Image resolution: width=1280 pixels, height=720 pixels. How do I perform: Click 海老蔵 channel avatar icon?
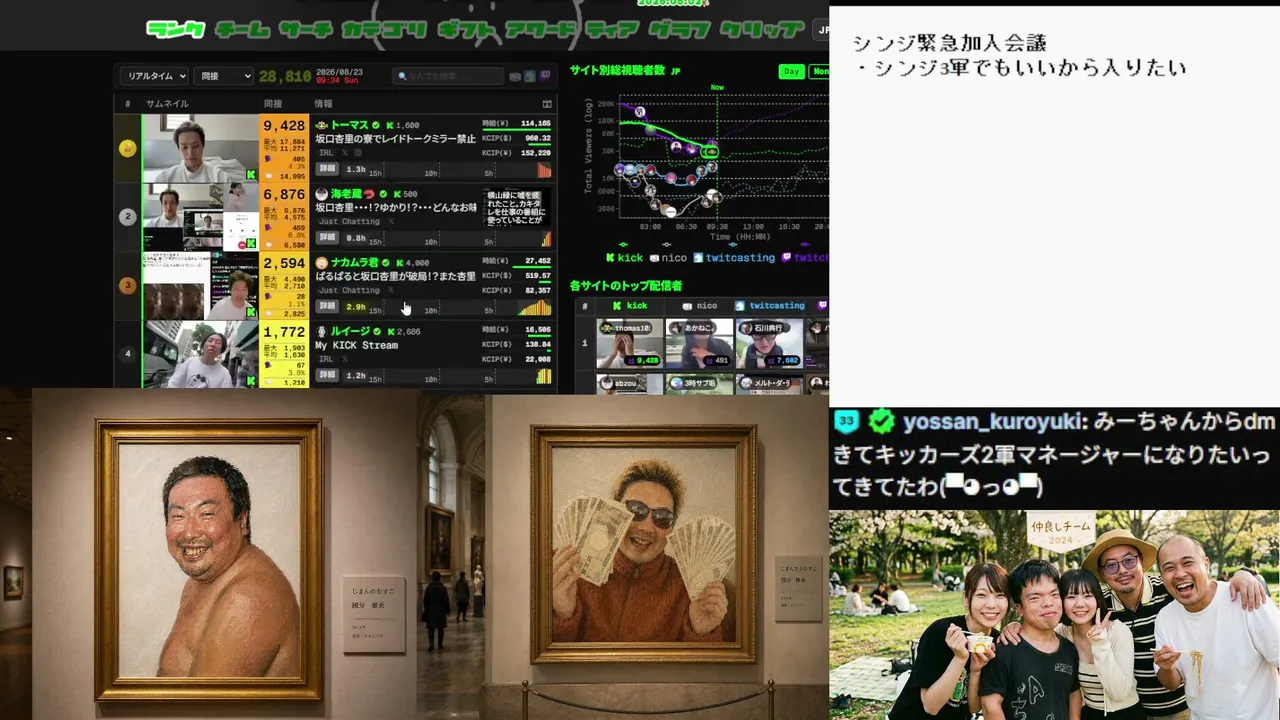coord(322,194)
